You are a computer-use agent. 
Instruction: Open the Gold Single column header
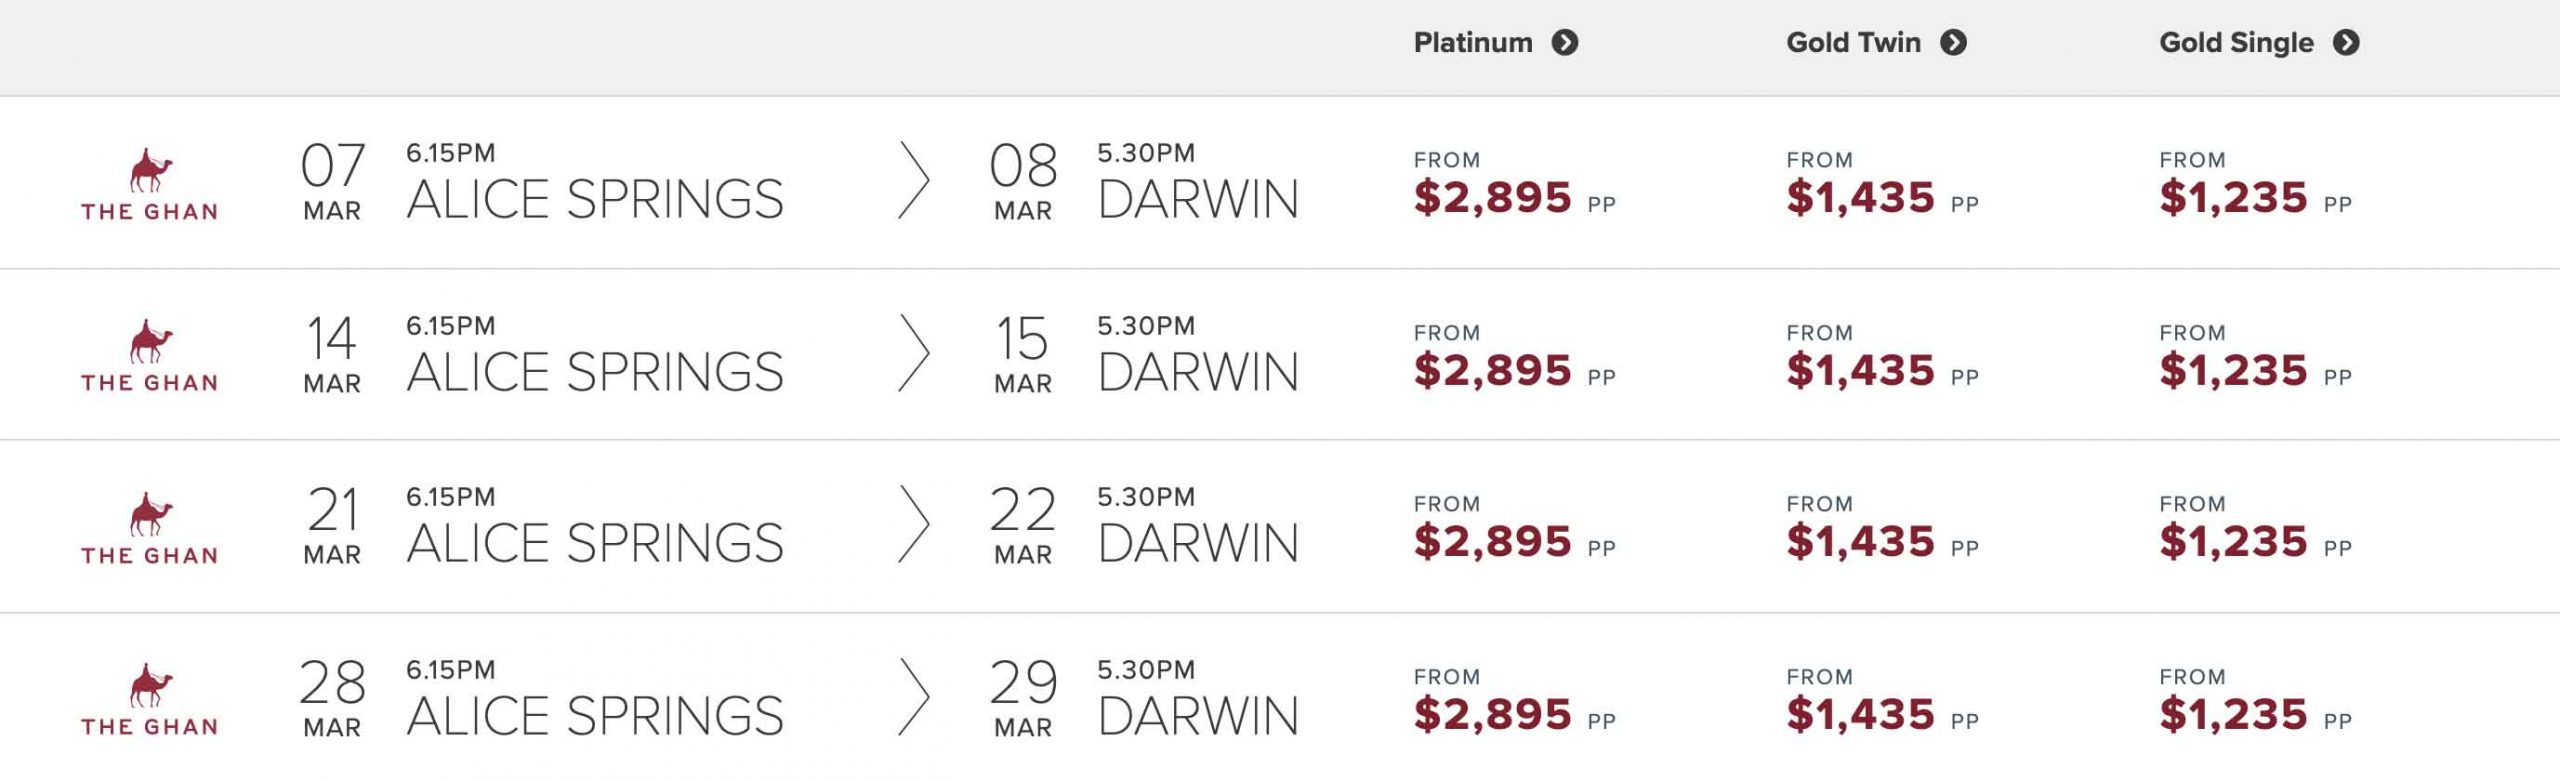click(2236, 43)
